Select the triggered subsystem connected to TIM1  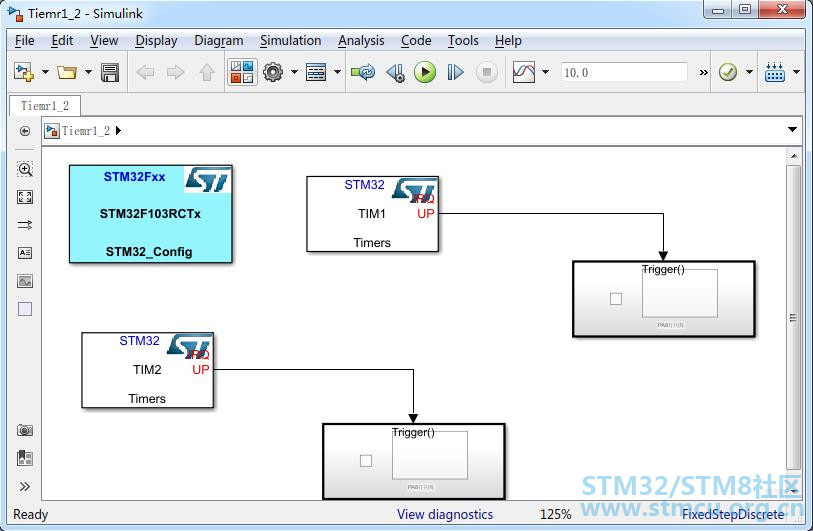pyautogui.click(x=664, y=299)
